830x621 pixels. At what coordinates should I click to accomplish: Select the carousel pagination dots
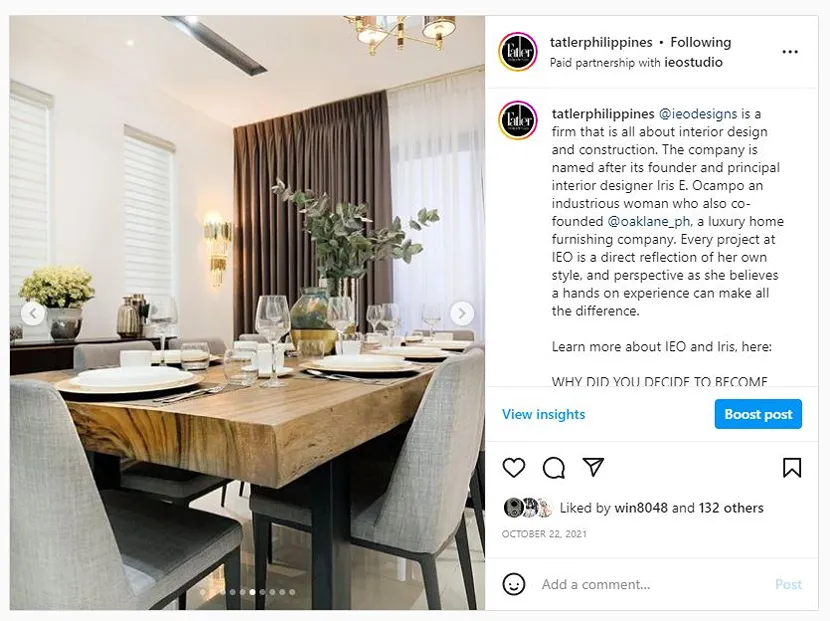tap(247, 592)
